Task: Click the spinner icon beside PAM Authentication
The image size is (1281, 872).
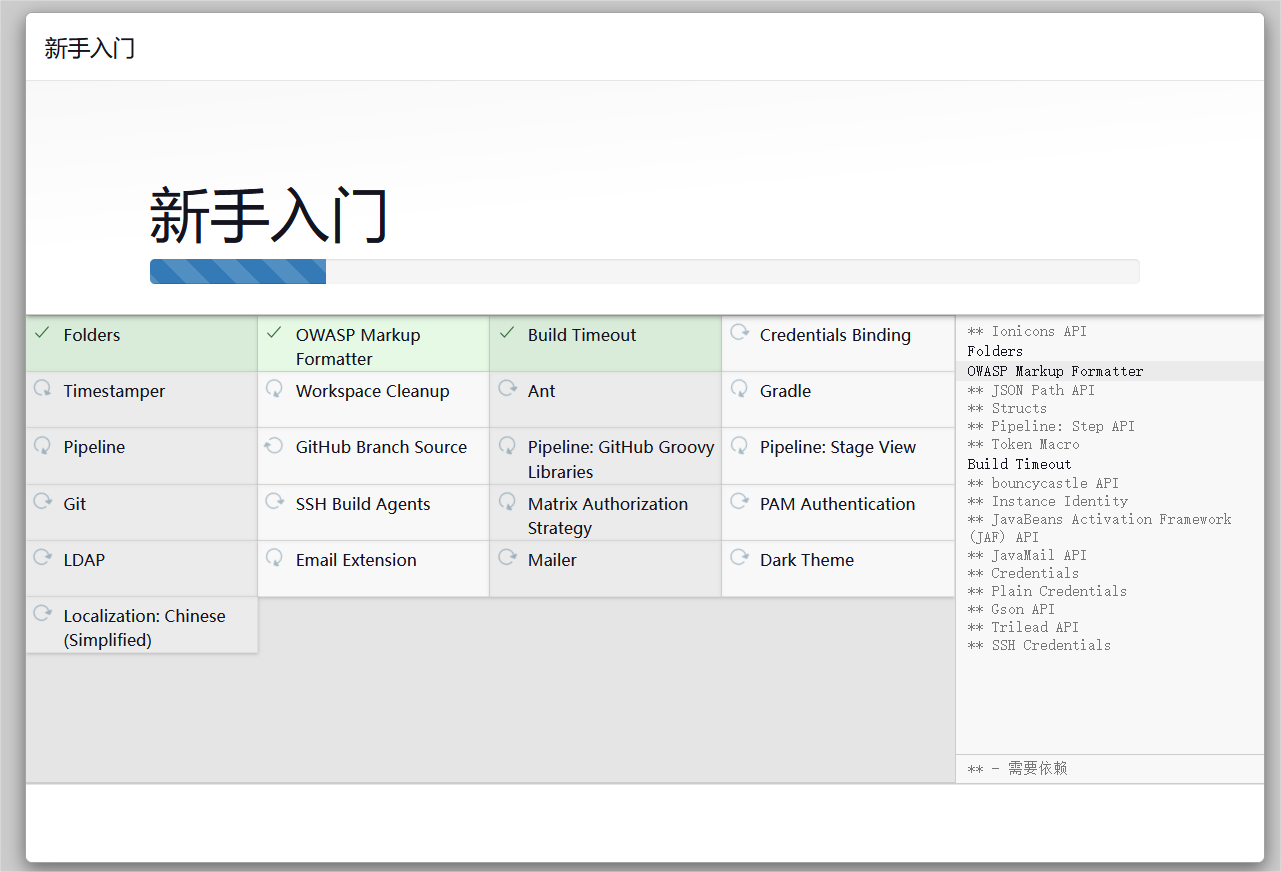Action: point(739,501)
